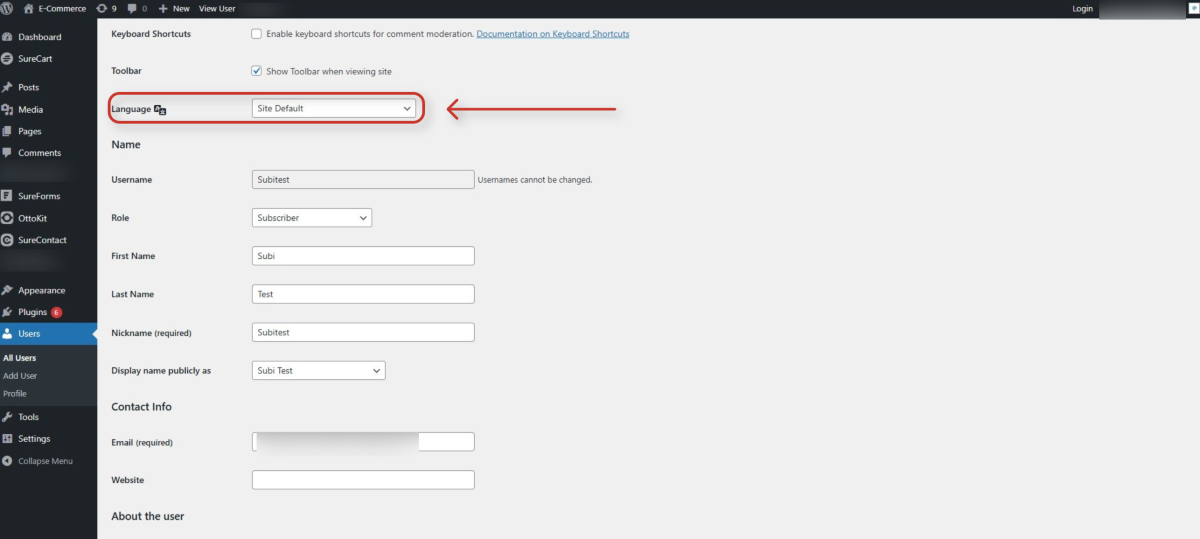
Task: Click the home icon beside E-Commerce
Action: (29, 8)
